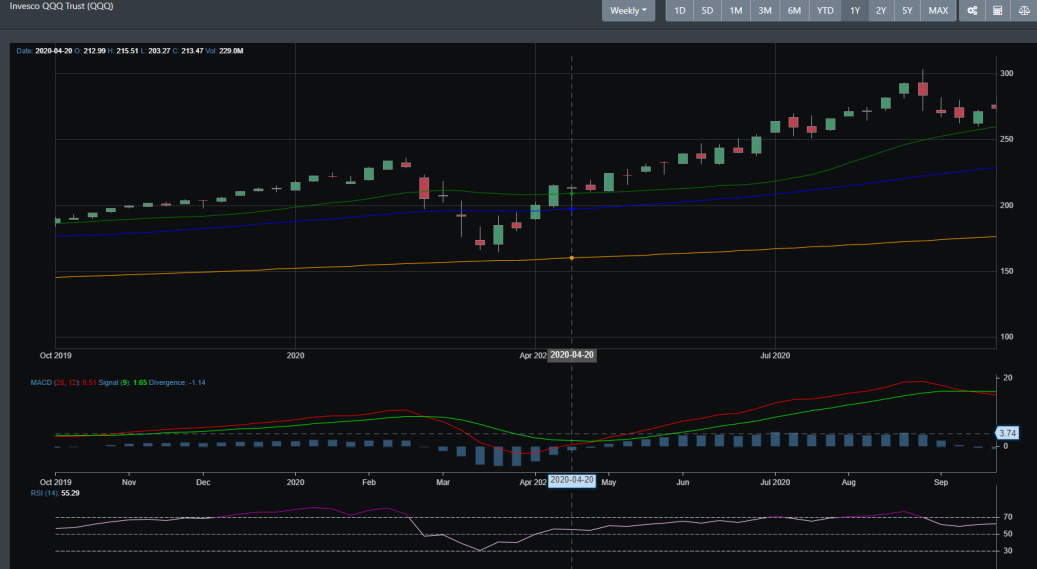Select the 3M time range
1037x569 pixels.
tap(765, 11)
